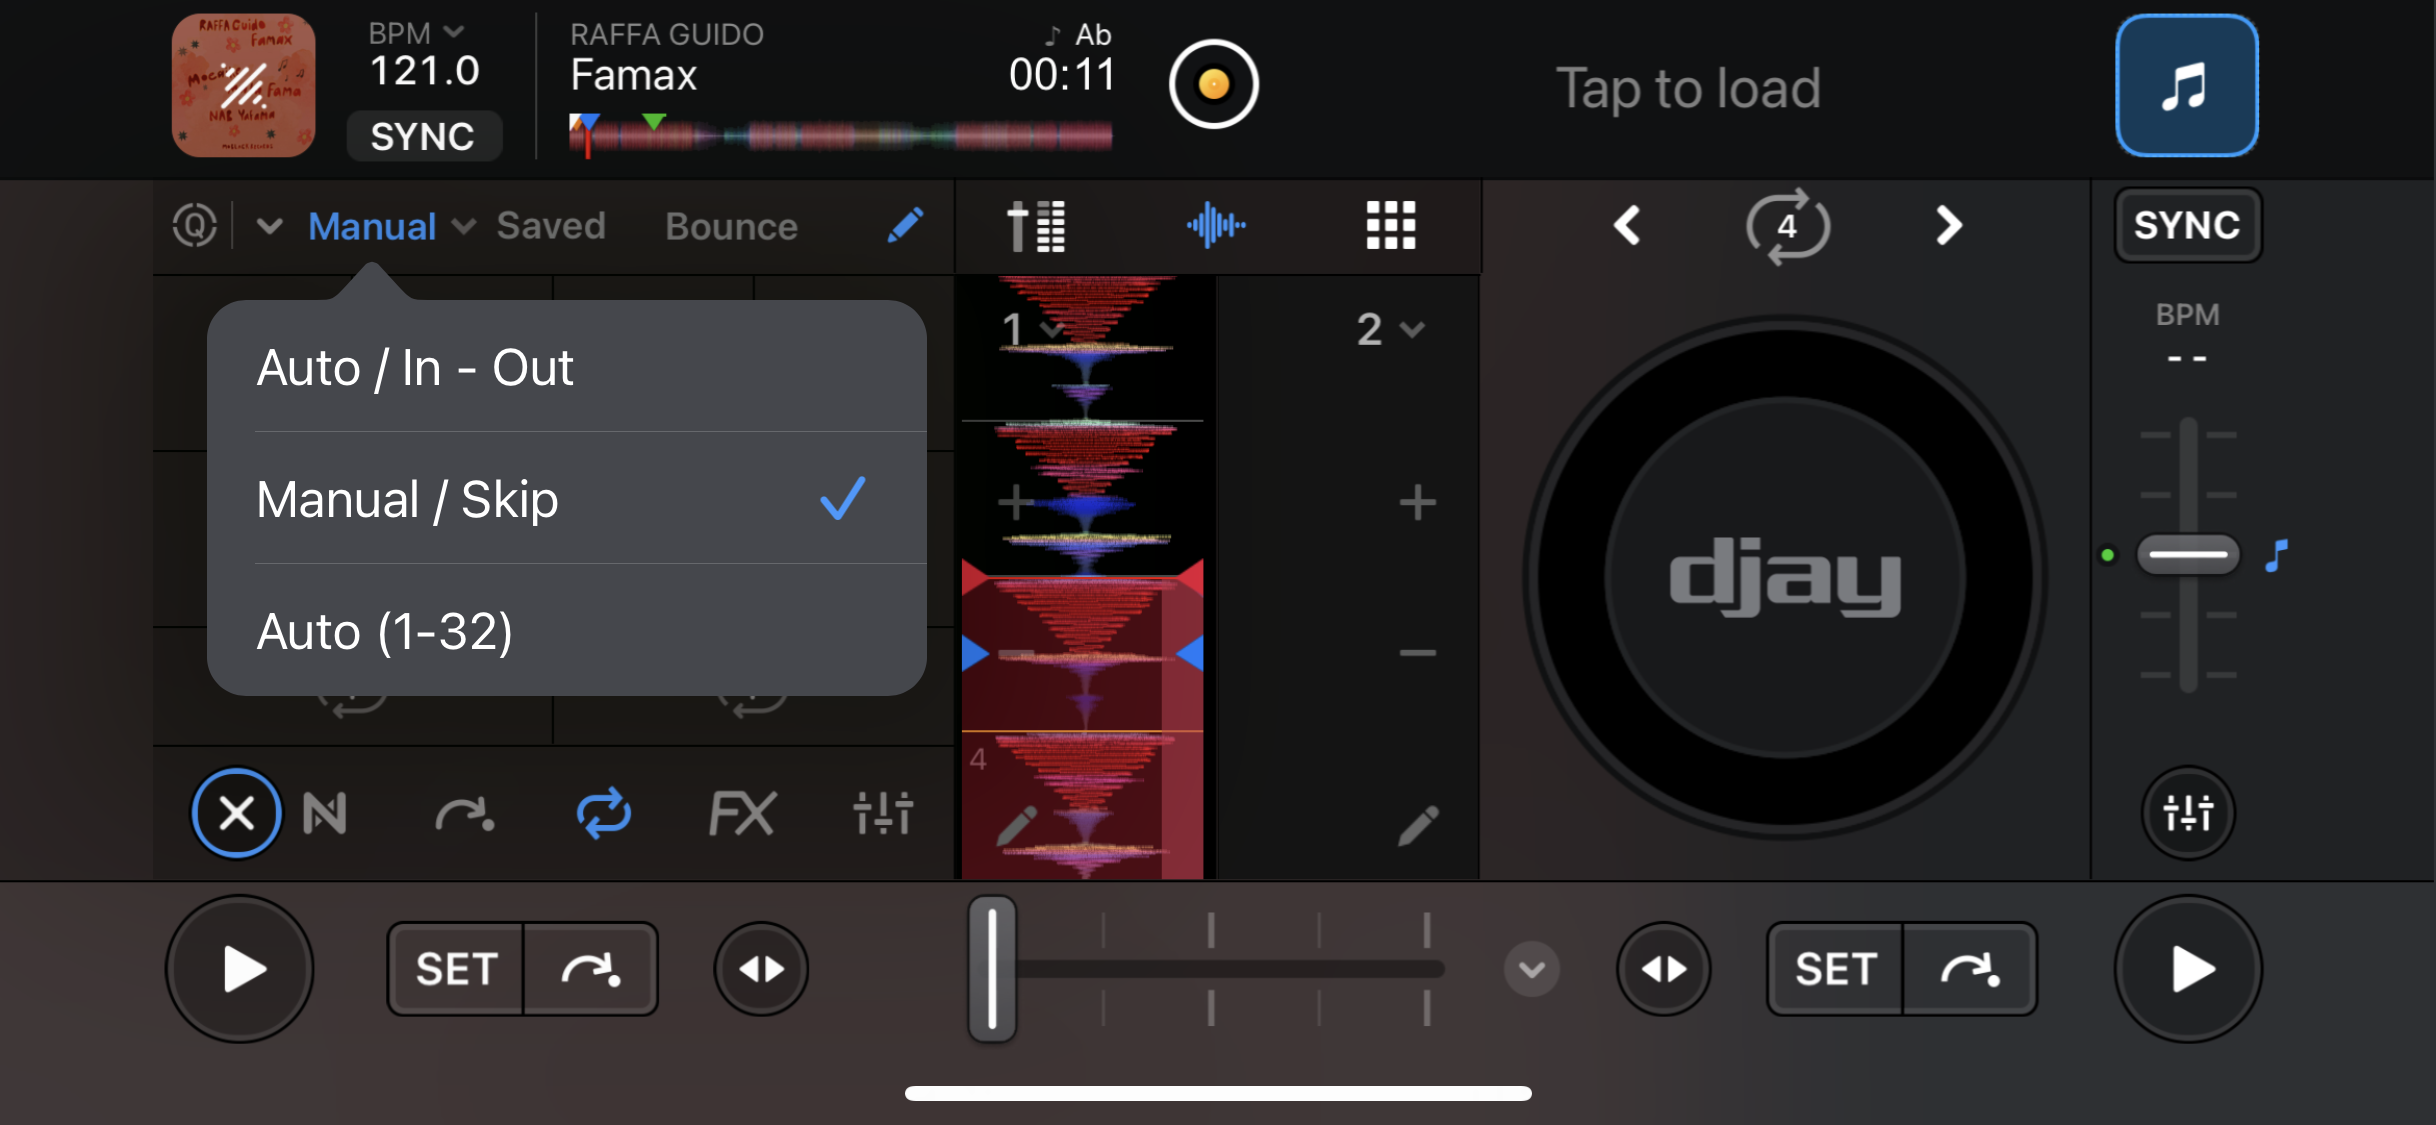
Task: Click the crossfader slider
Action: (991, 968)
